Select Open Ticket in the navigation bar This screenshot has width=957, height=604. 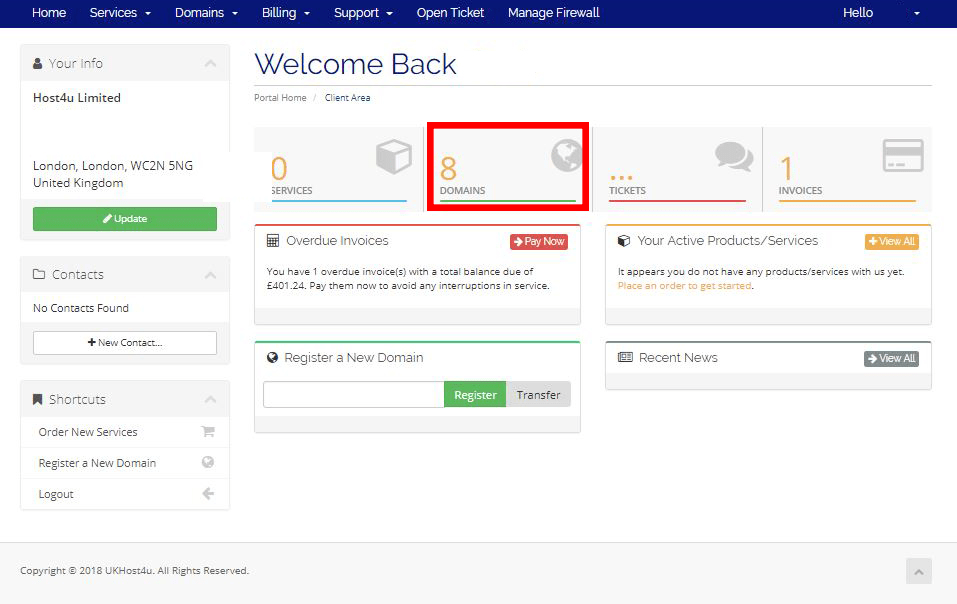click(450, 13)
